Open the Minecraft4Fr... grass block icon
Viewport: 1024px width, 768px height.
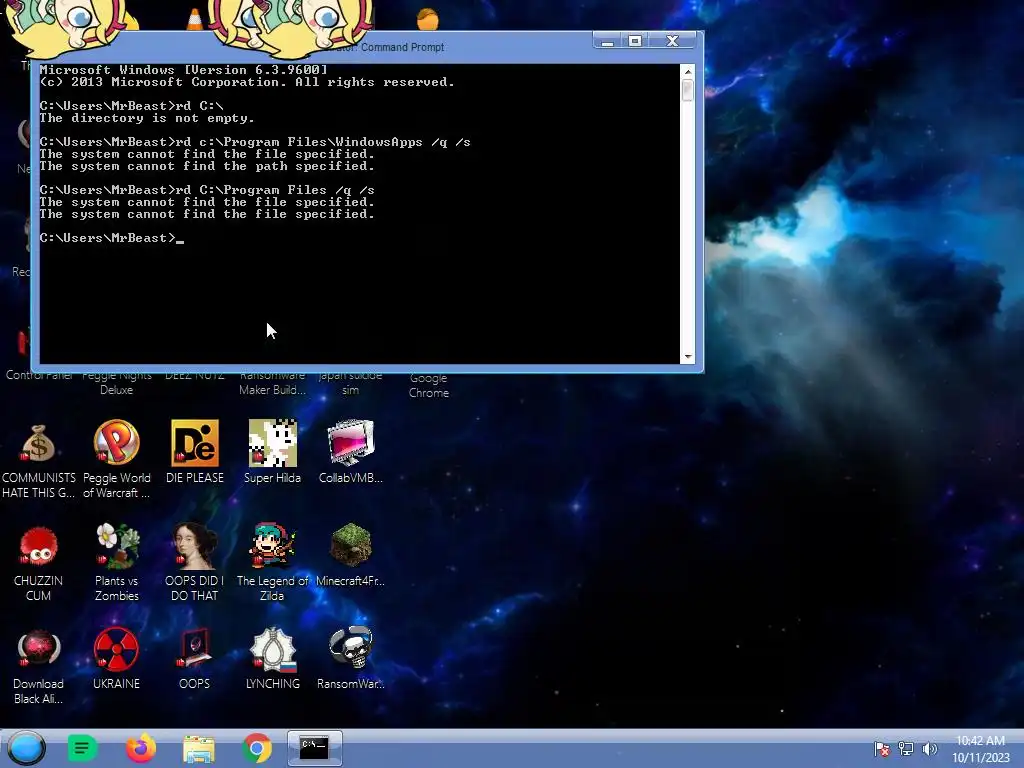click(351, 555)
